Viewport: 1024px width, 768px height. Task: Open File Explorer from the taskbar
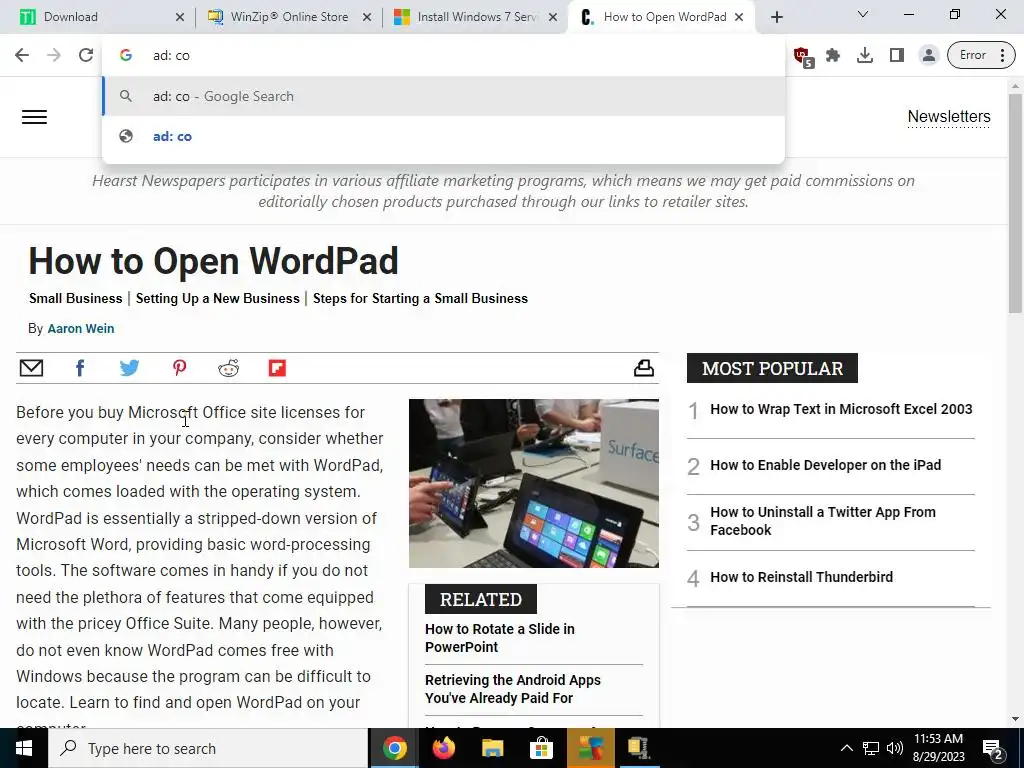pyautogui.click(x=492, y=748)
